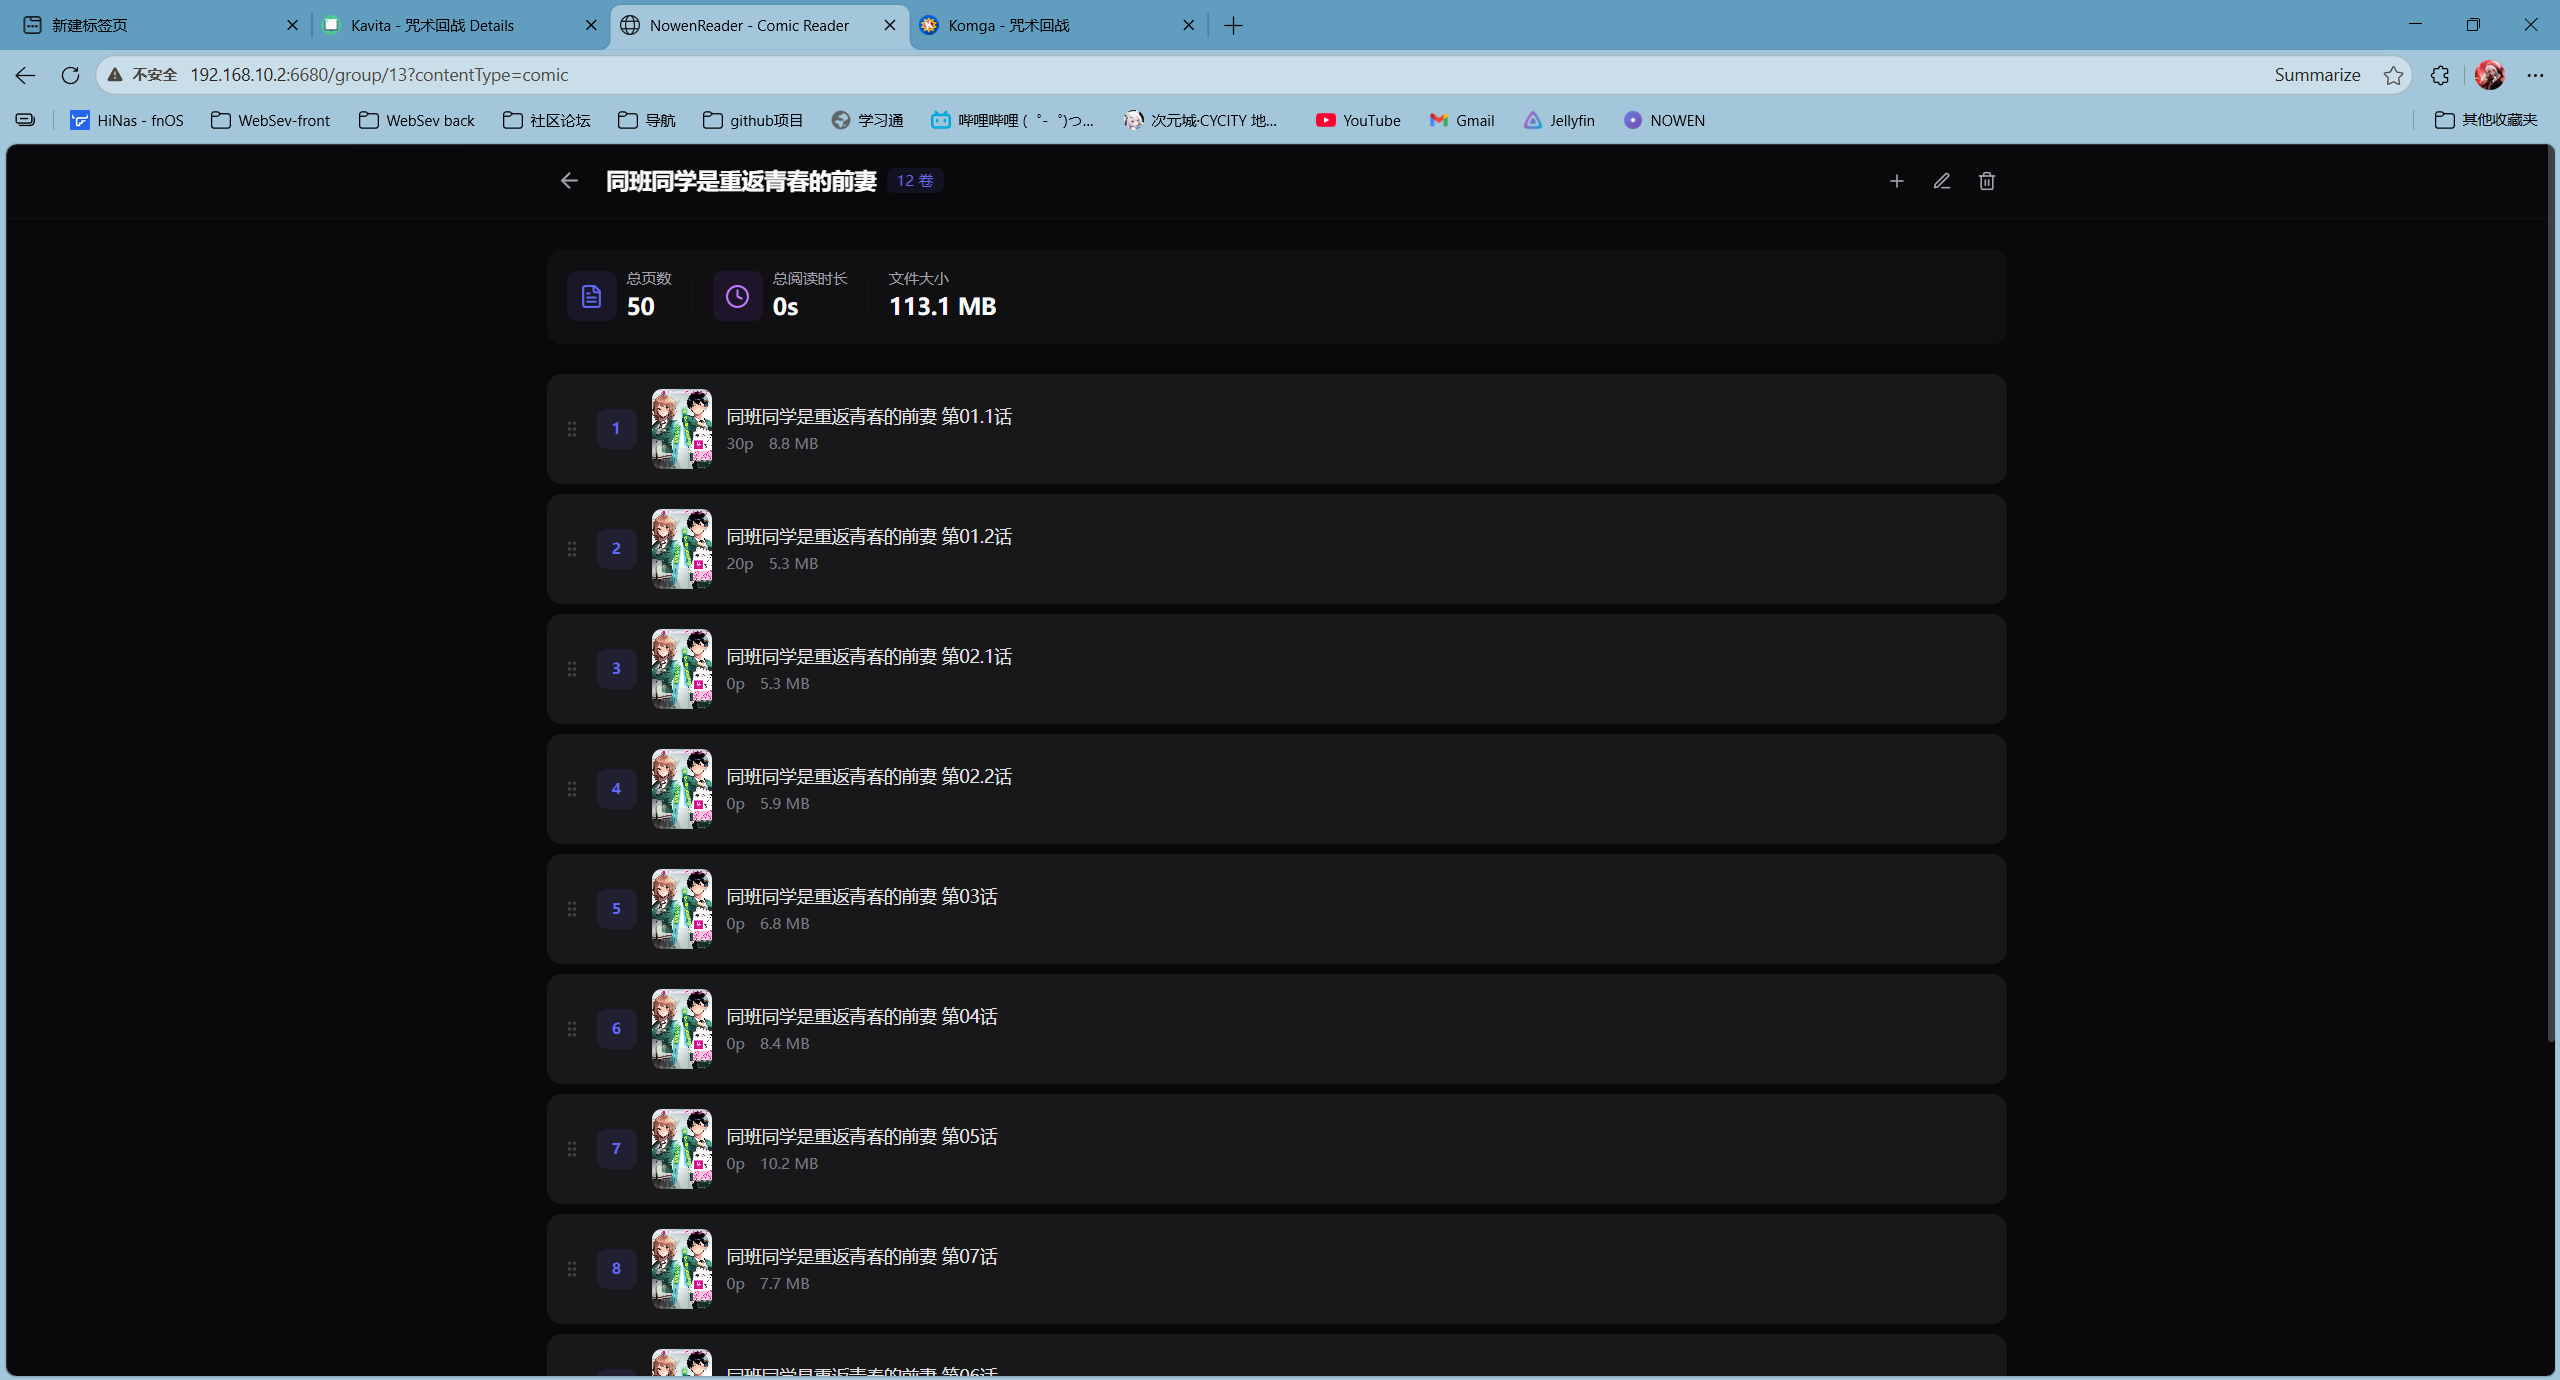Click the number 1 order badge
The image size is (2560, 1380).
(616, 429)
